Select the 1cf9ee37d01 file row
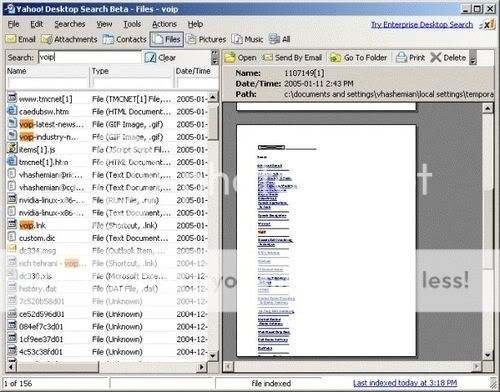The height and width of the screenshot is (392, 500). 107,339
